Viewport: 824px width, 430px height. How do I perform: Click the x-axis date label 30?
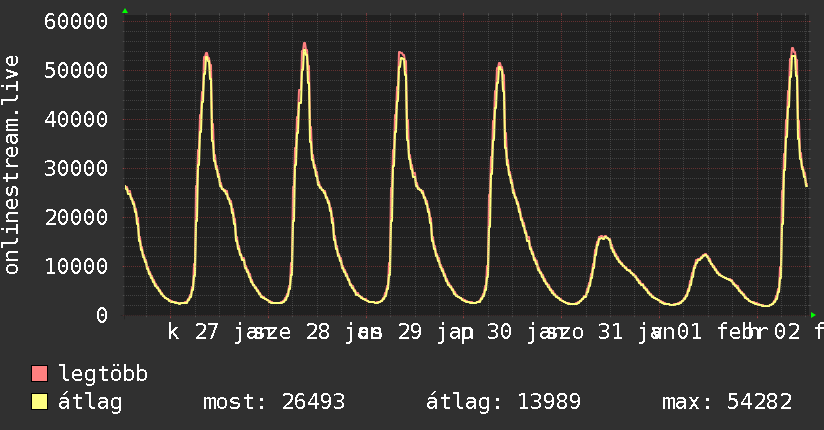(499, 332)
